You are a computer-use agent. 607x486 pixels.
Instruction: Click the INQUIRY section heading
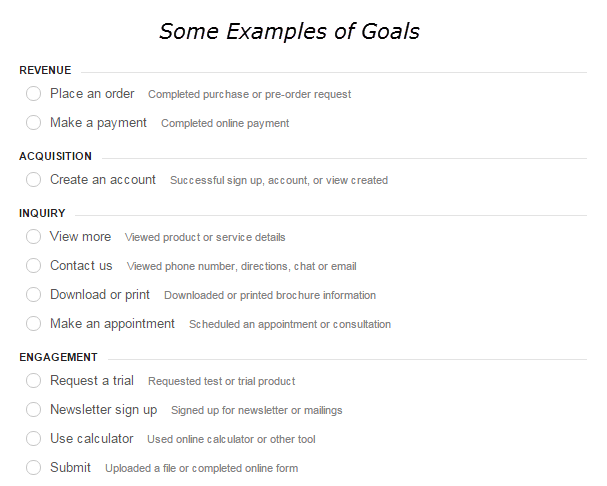pyautogui.click(x=42, y=213)
